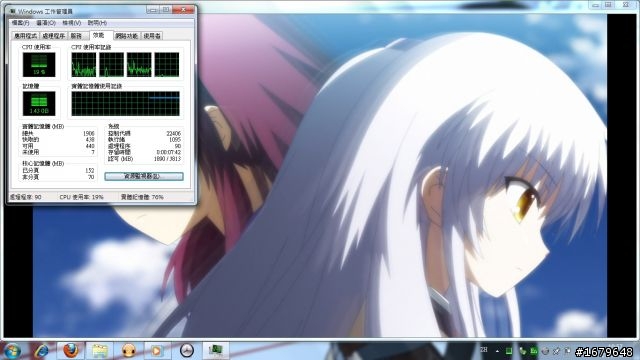Show hidden tray icons with the arrow
640x360 pixels.
(x=497, y=351)
